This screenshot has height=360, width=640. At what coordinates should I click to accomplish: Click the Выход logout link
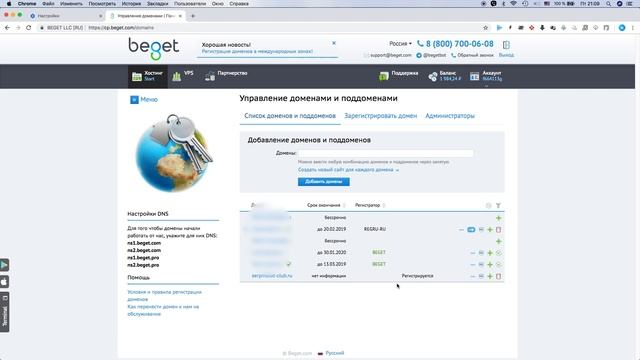tap(506, 55)
